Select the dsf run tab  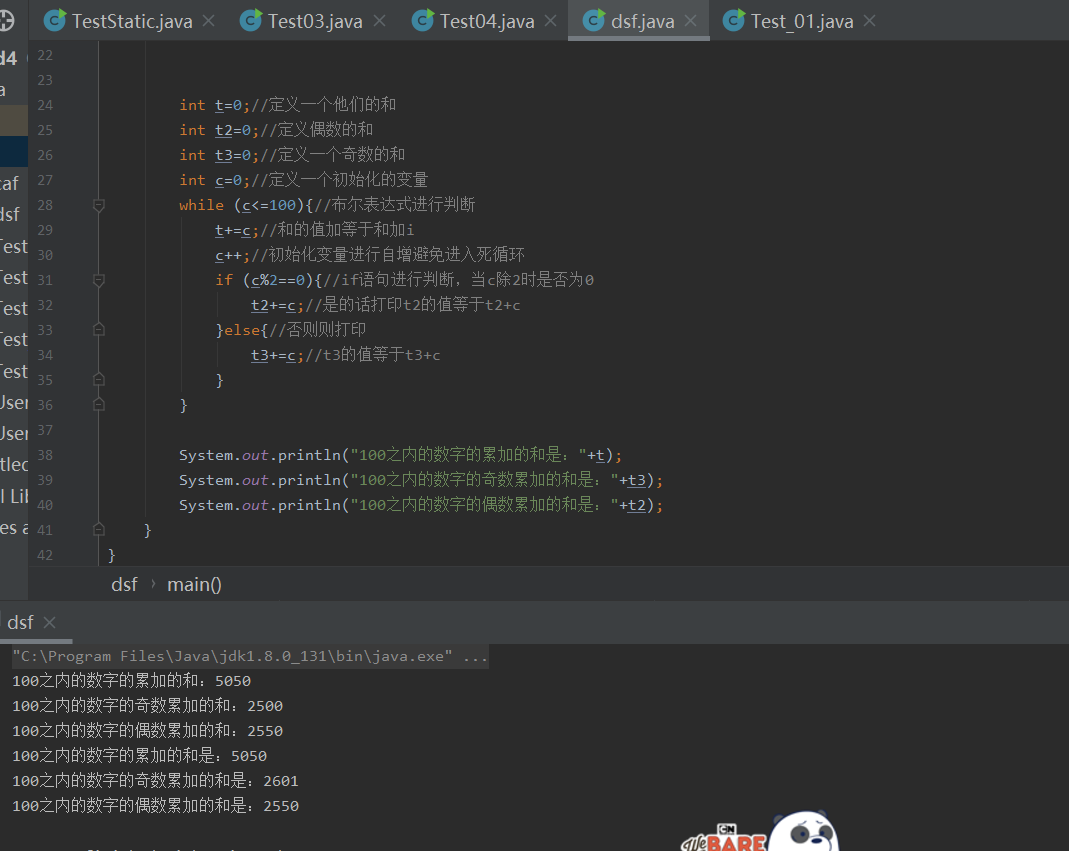pos(20,623)
